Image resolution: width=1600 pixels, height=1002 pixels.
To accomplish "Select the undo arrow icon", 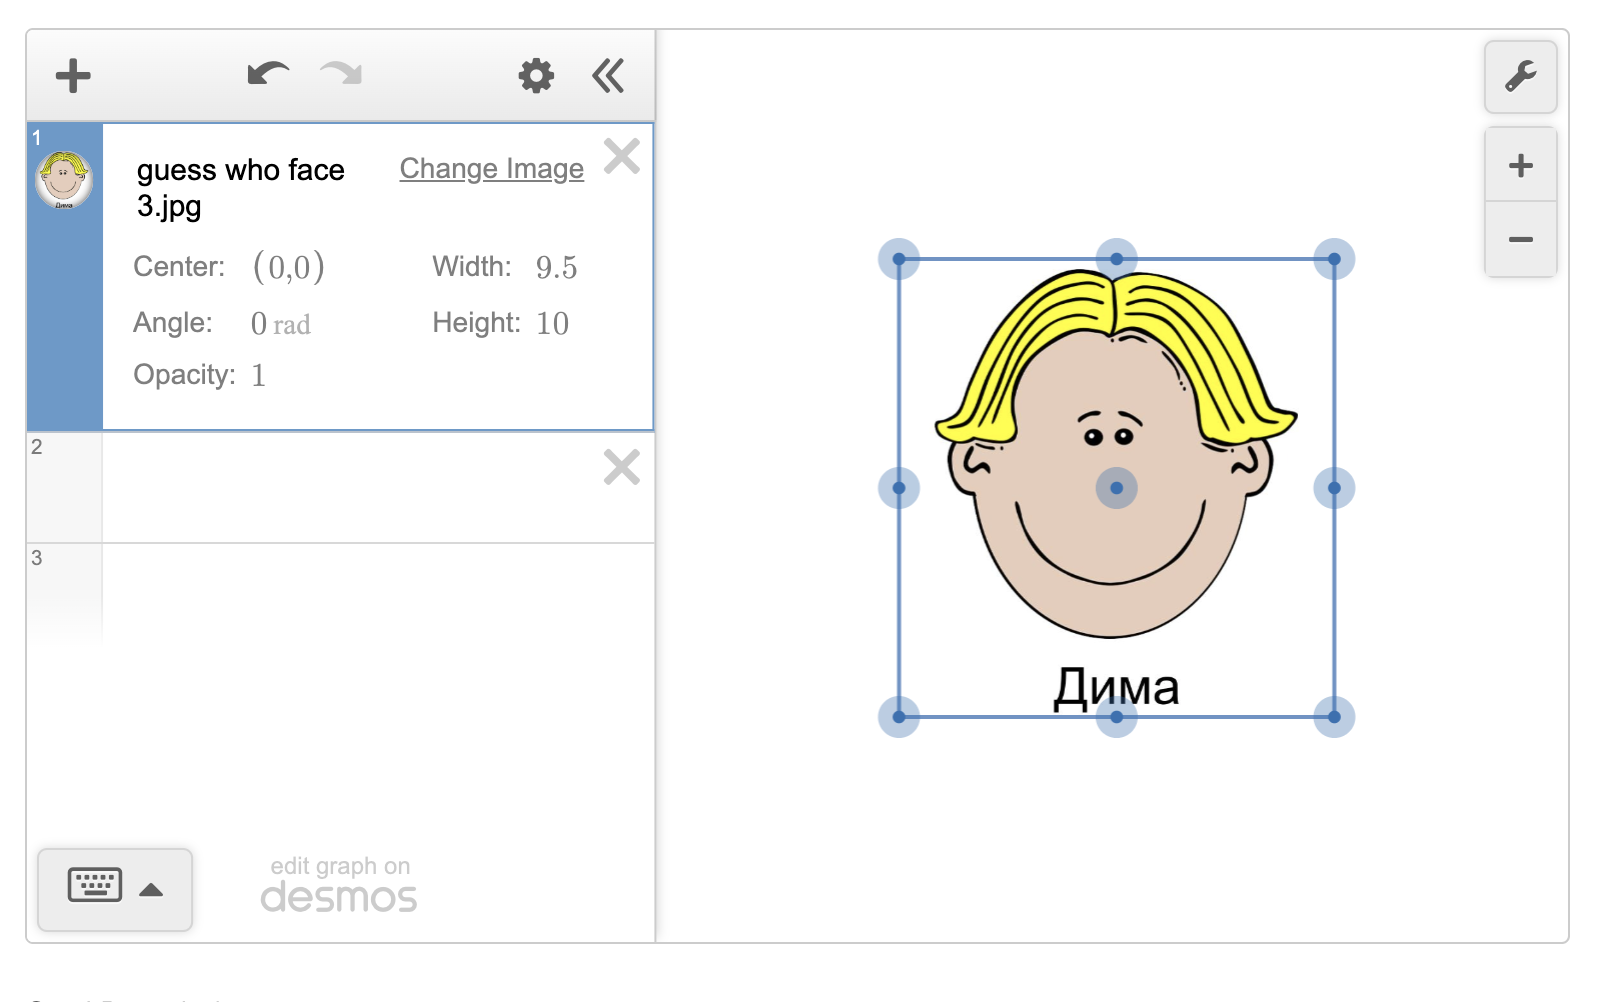I will [267, 73].
